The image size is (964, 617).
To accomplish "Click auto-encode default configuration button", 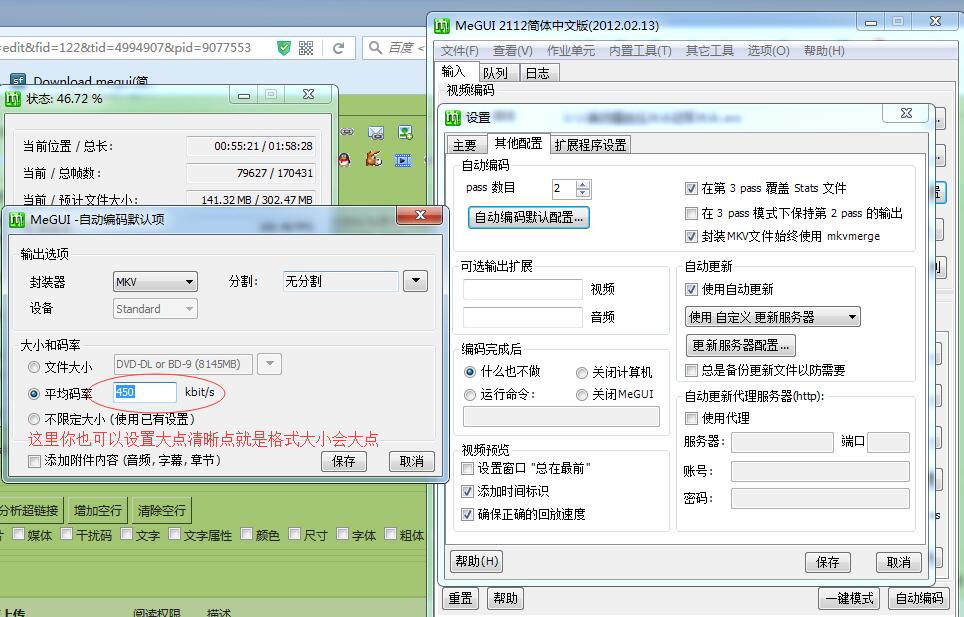I will [529, 218].
